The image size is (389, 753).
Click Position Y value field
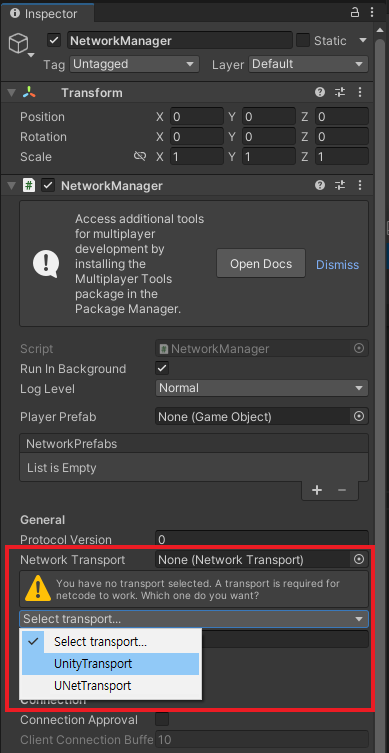[268, 117]
